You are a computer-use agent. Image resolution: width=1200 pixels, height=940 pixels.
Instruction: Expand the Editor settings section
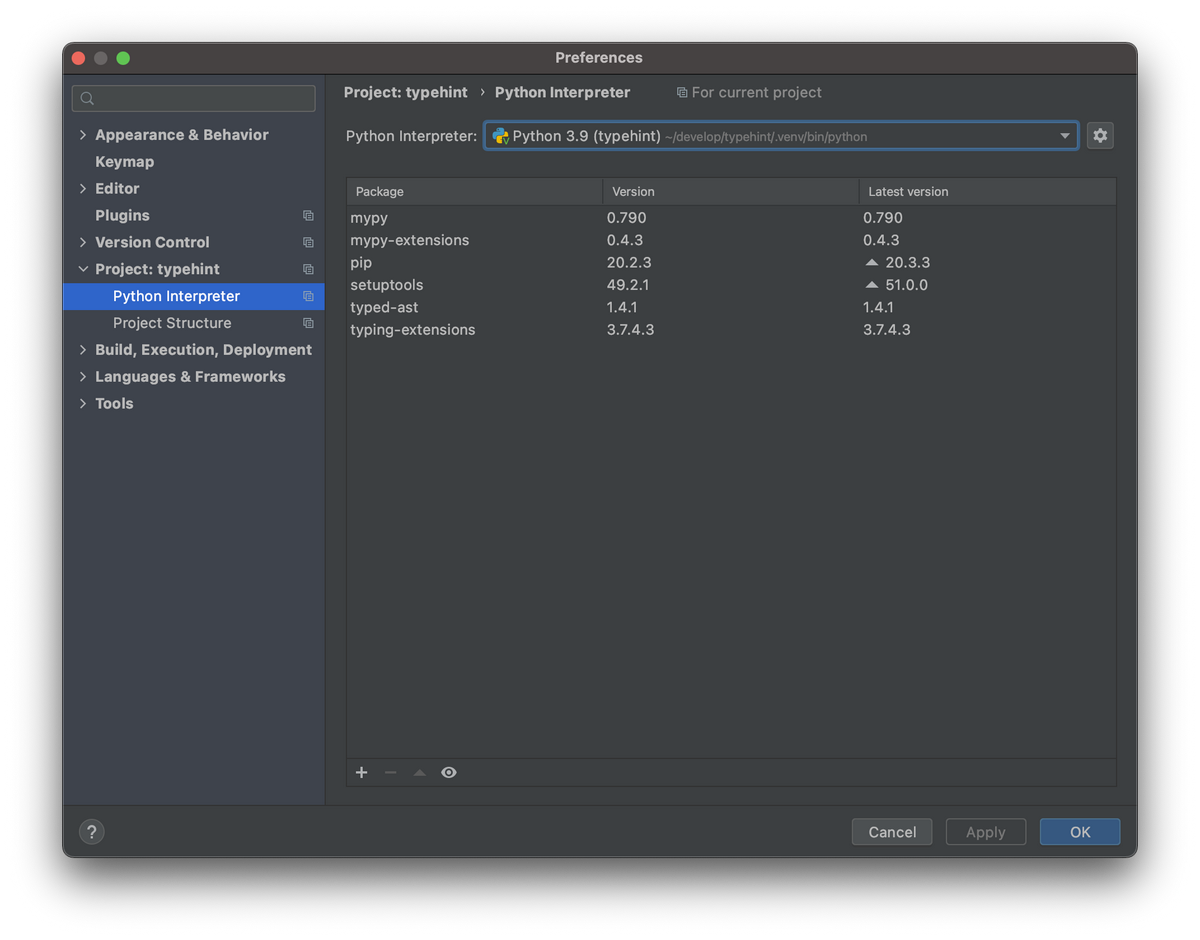(x=83, y=189)
